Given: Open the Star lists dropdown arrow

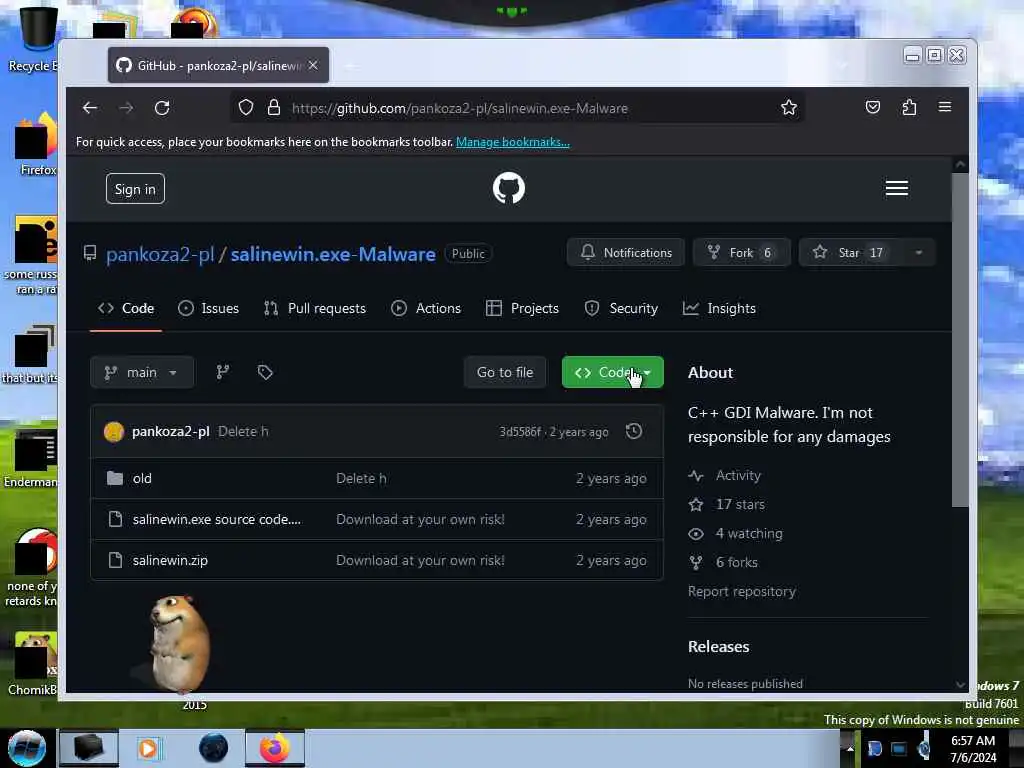Looking at the screenshot, I should tap(918, 253).
